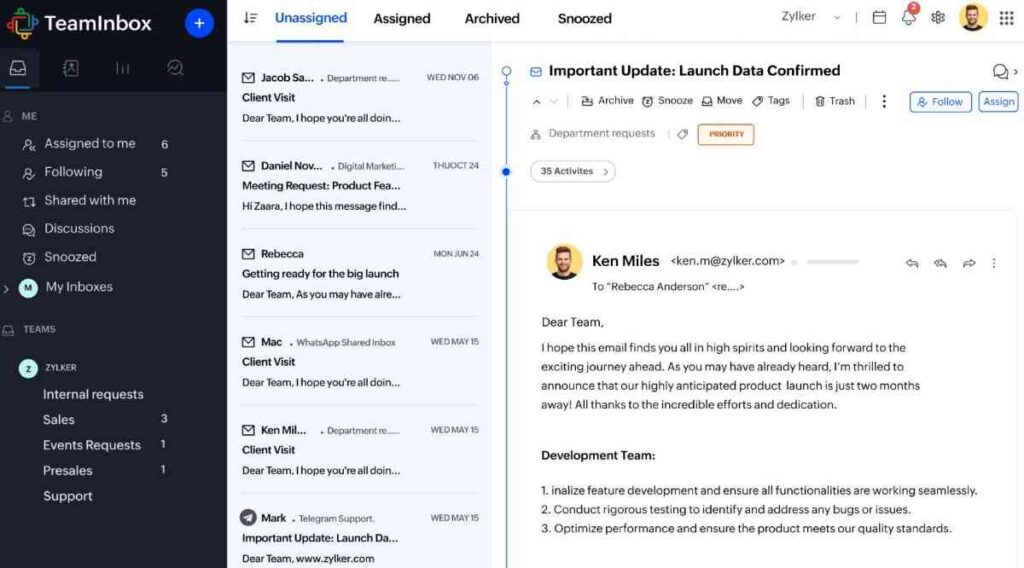Click the blue timeline marker dot
The width and height of the screenshot is (1024, 568).
click(x=506, y=172)
